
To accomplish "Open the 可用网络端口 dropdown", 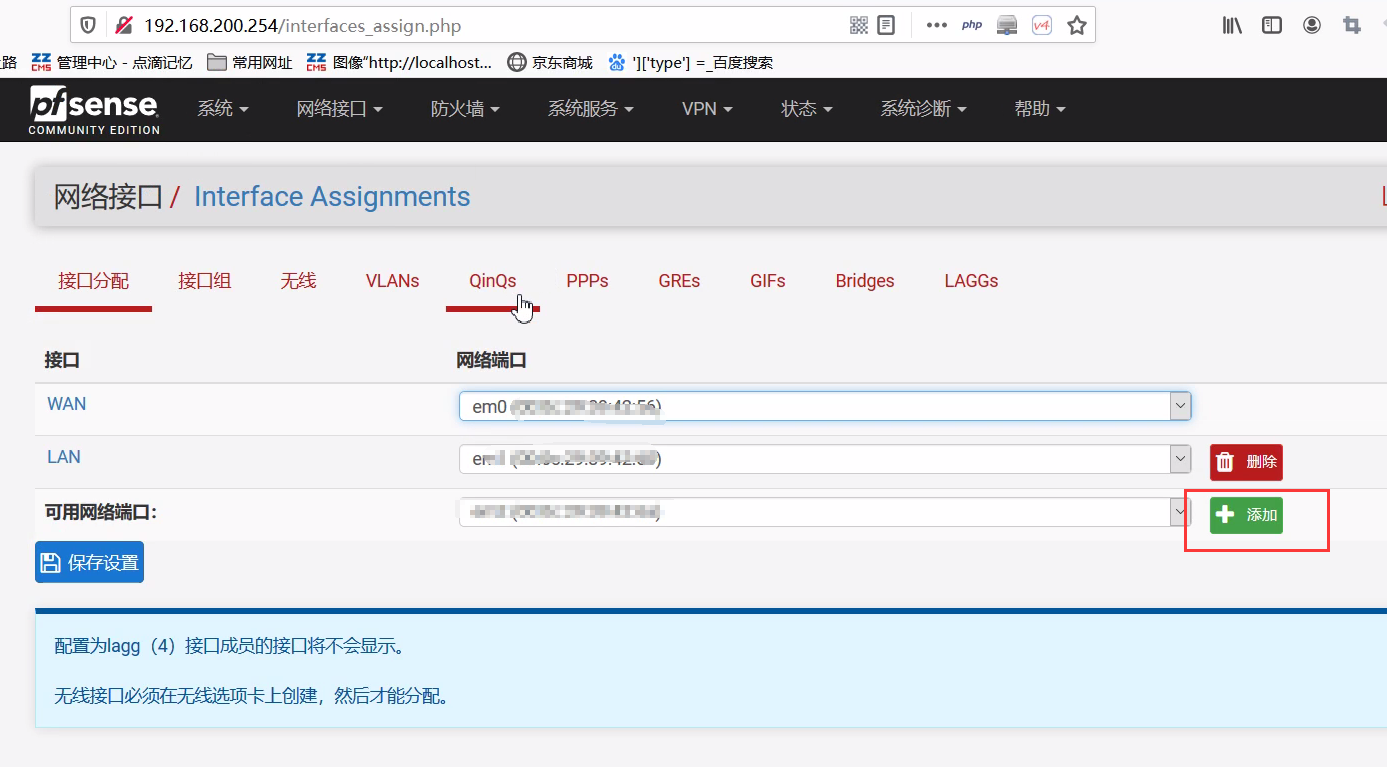I will click(825, 512).
